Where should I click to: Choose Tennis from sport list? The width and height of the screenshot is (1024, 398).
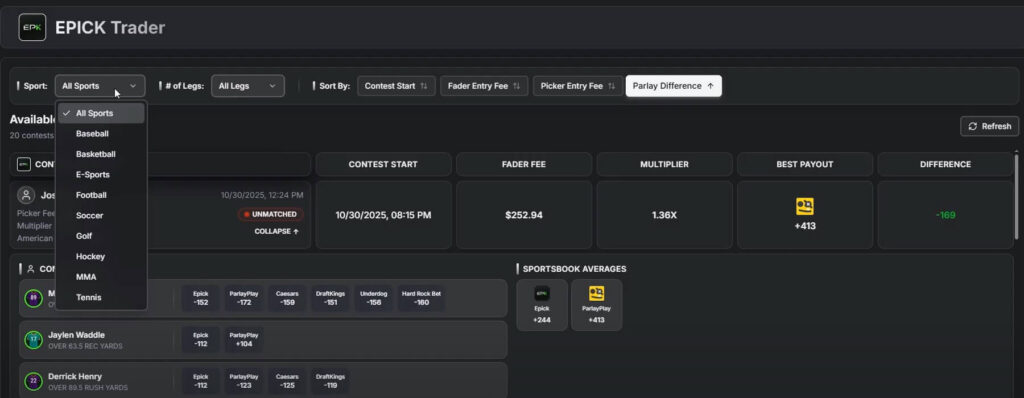(x=101, y=297)
